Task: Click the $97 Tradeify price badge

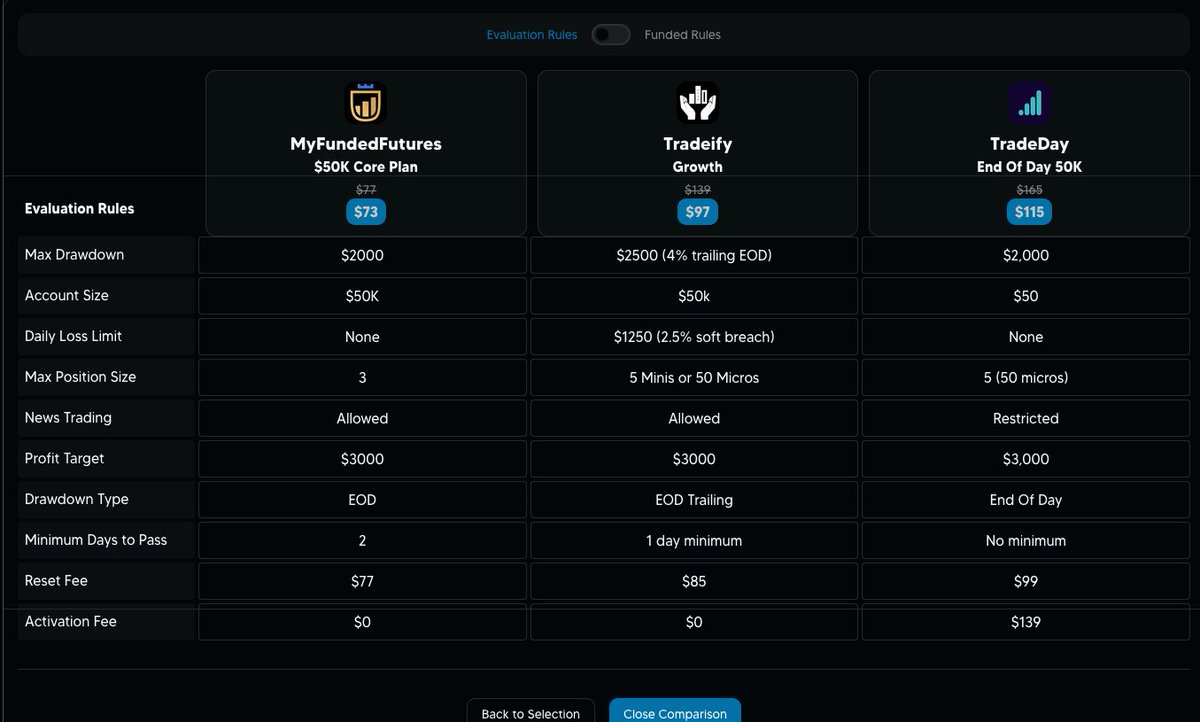Action: (697, 212)
